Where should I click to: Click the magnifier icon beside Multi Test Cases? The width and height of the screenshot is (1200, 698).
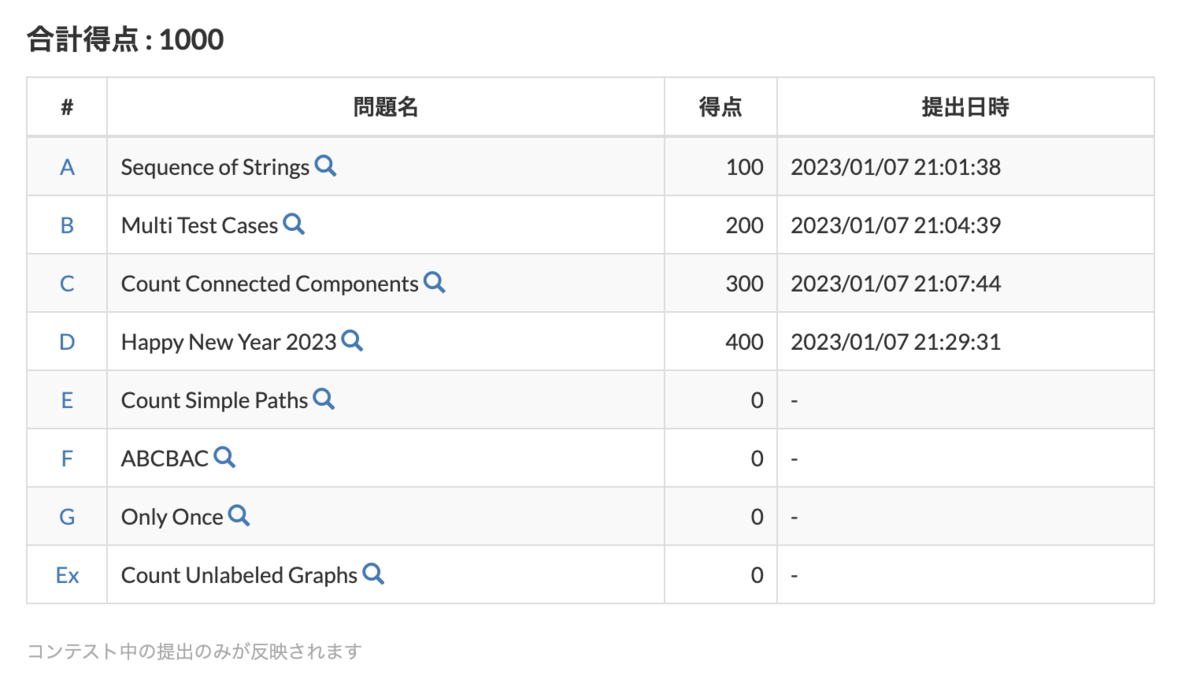pos(294,225)
